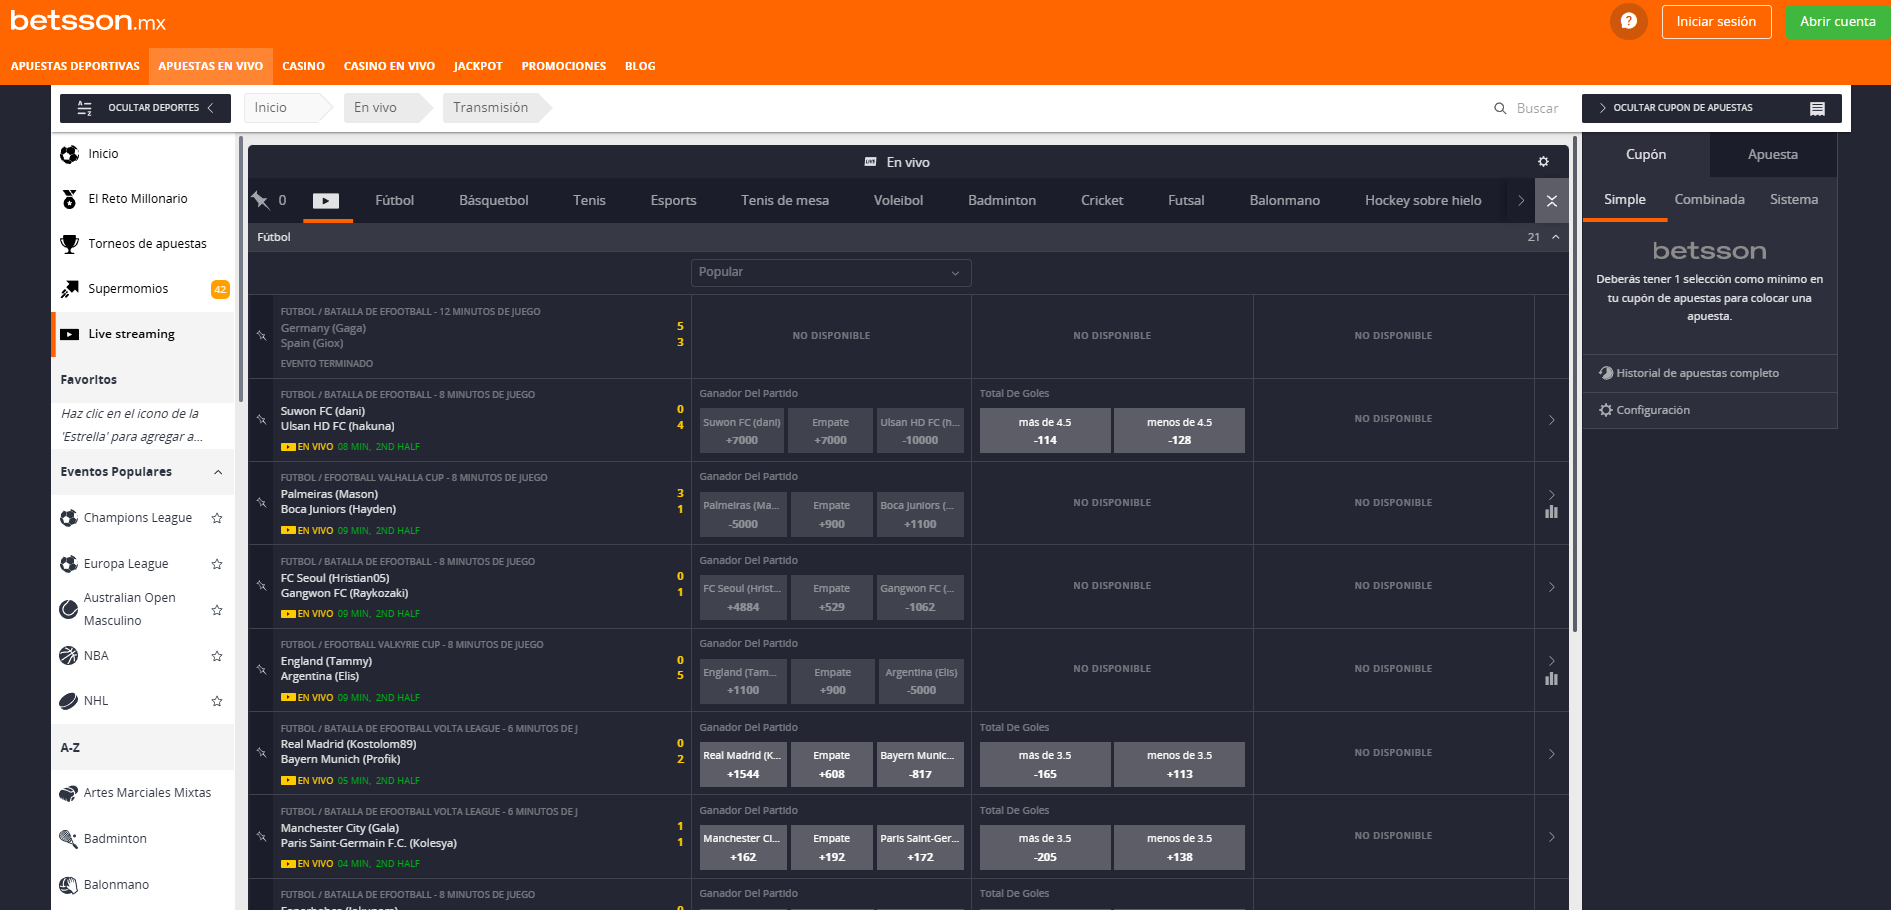Favorite Champions League with star
The image size is (1891, 910).
click(x=217, y=518)
